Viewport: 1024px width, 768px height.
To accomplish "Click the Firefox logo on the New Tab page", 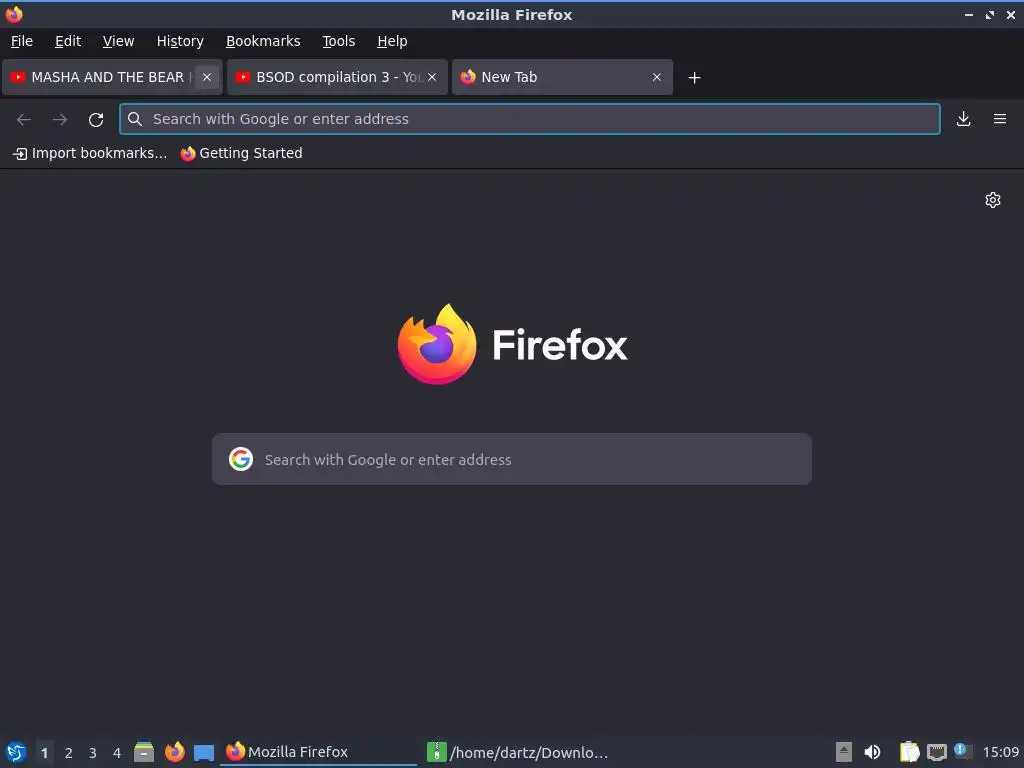I will [x=437, y=344].
